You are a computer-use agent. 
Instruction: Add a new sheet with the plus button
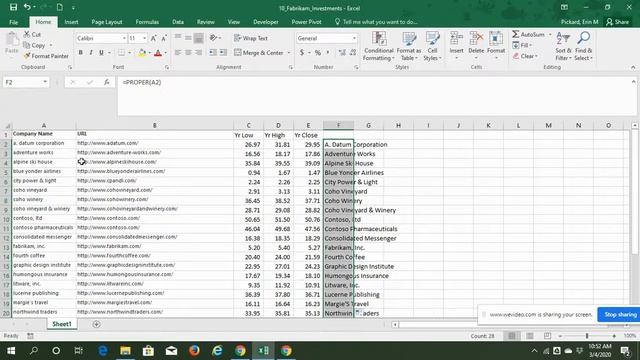96,324
